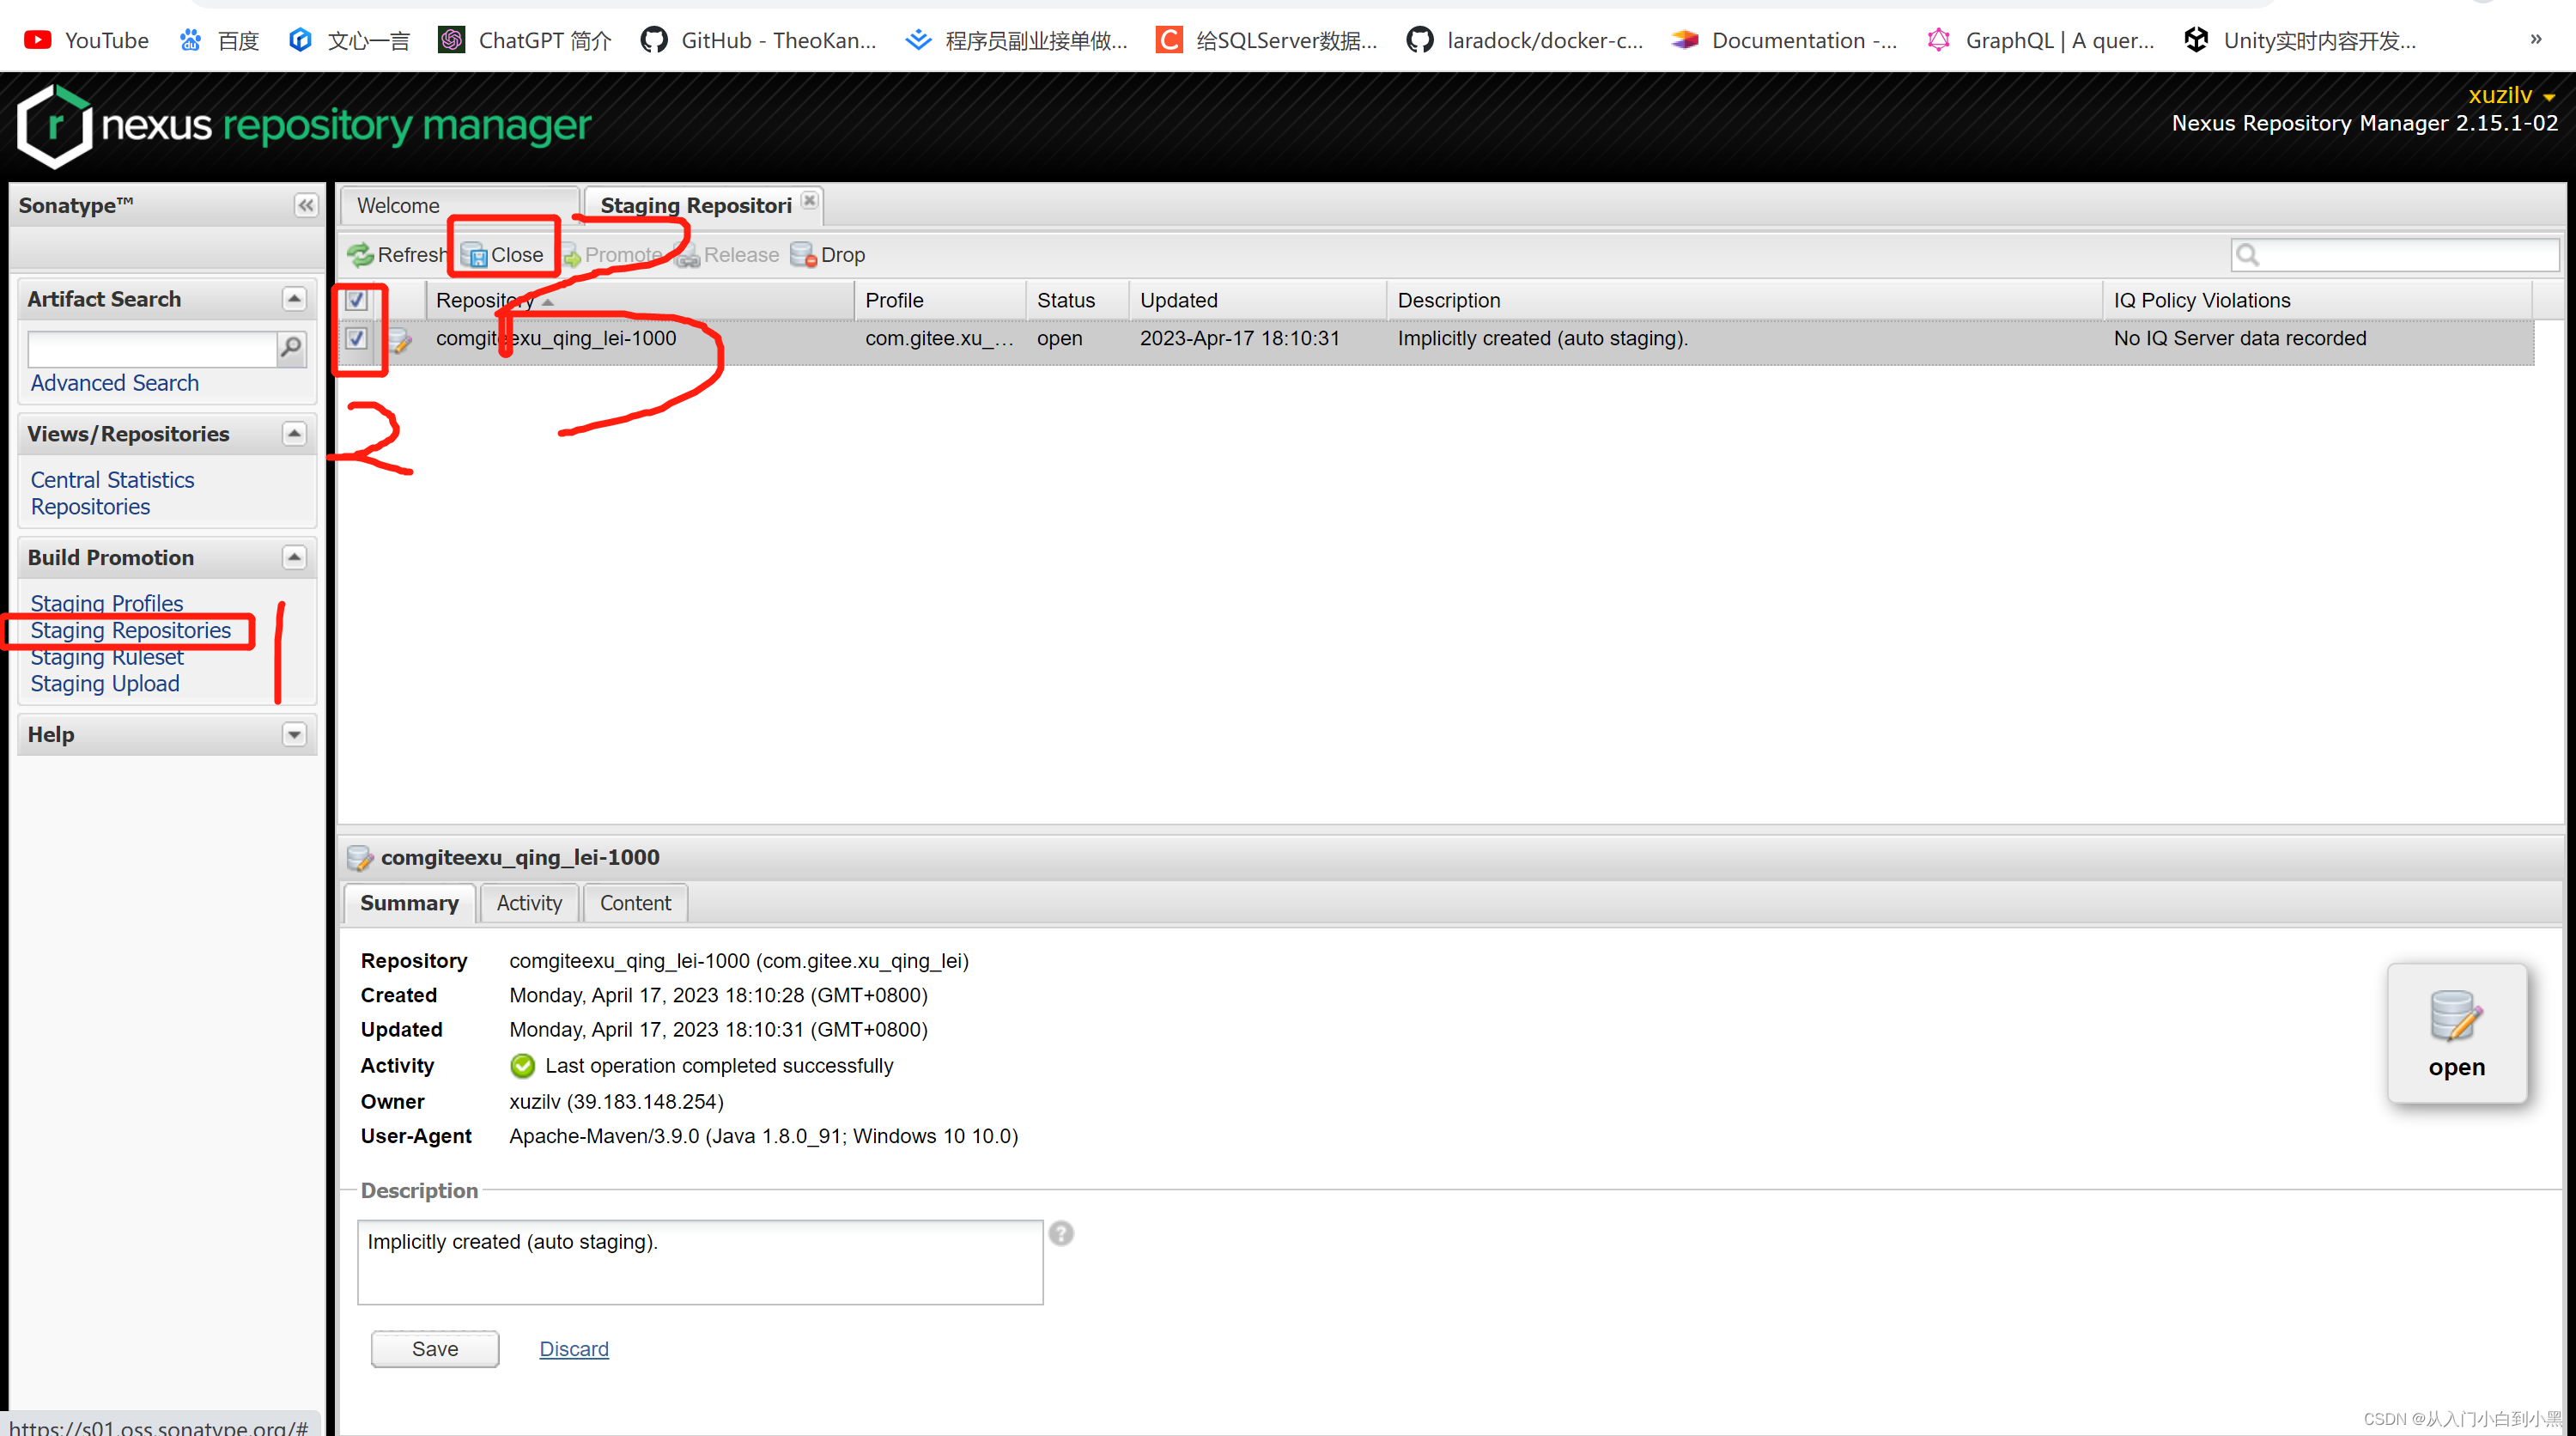Expand the Help section
2576x1436 pixels.
point(294,732)
